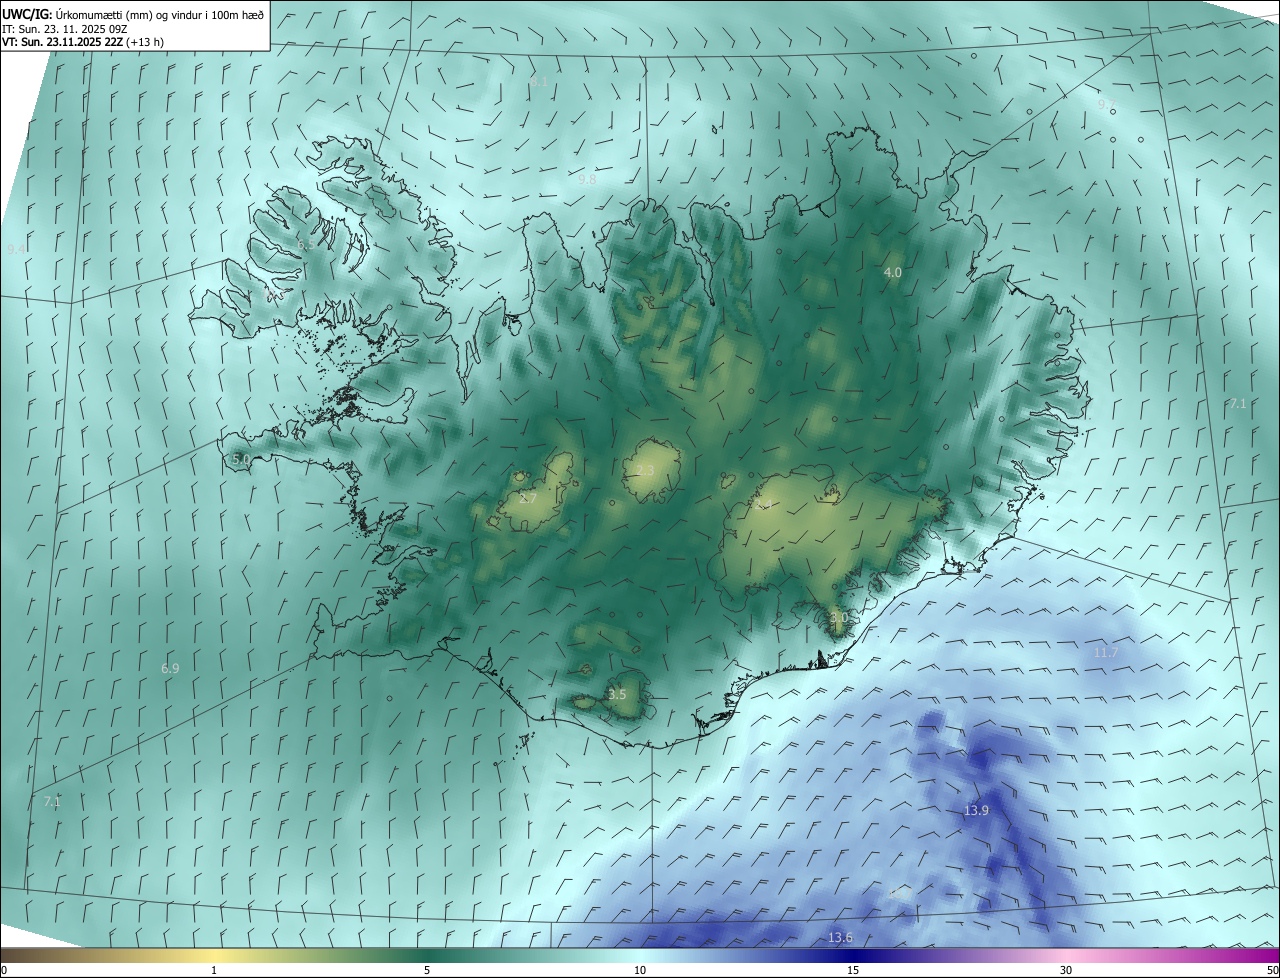Click the color scale tick labeled 5
Screen dimensions: 1280x978
tap(427, 970)
